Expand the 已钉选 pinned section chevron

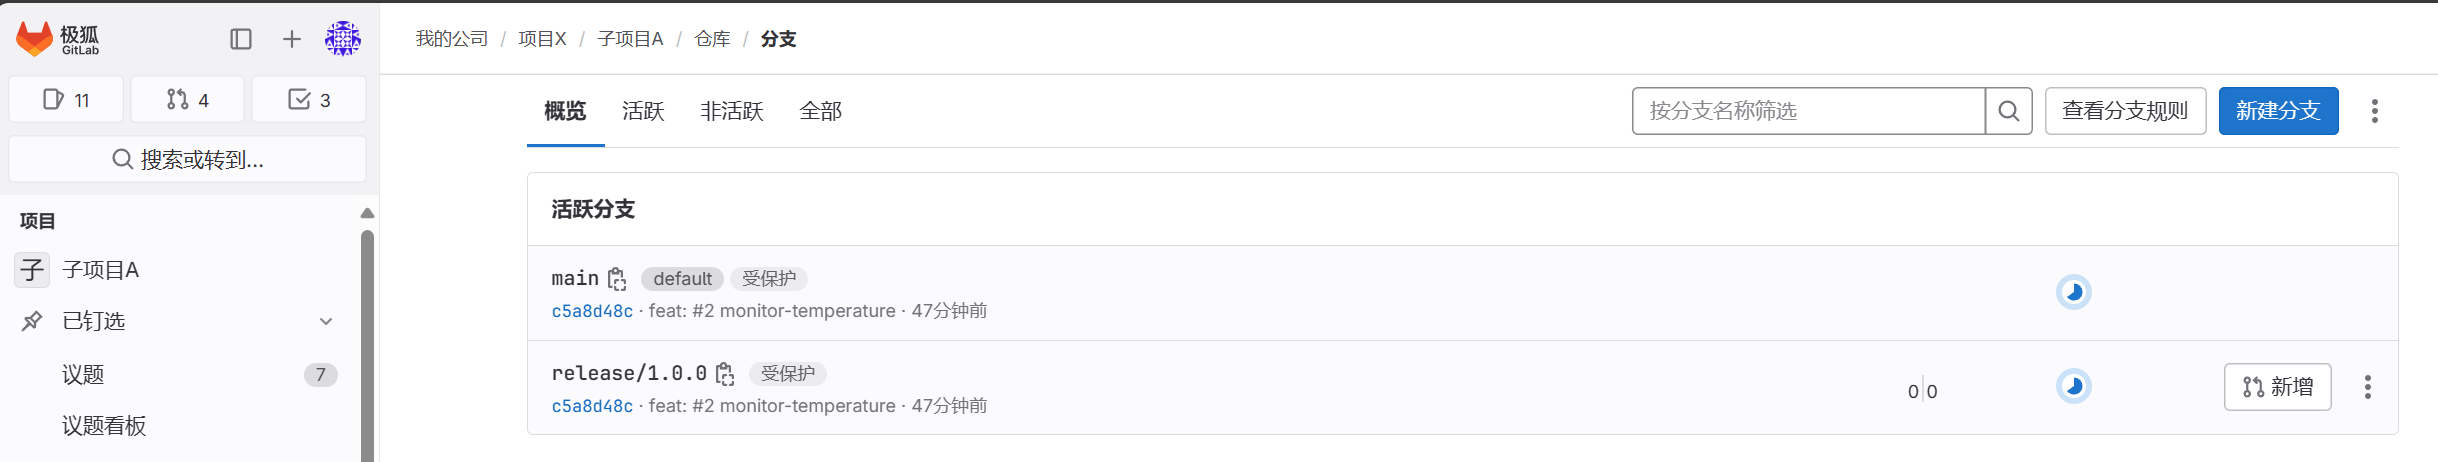(x=326, y=321)
